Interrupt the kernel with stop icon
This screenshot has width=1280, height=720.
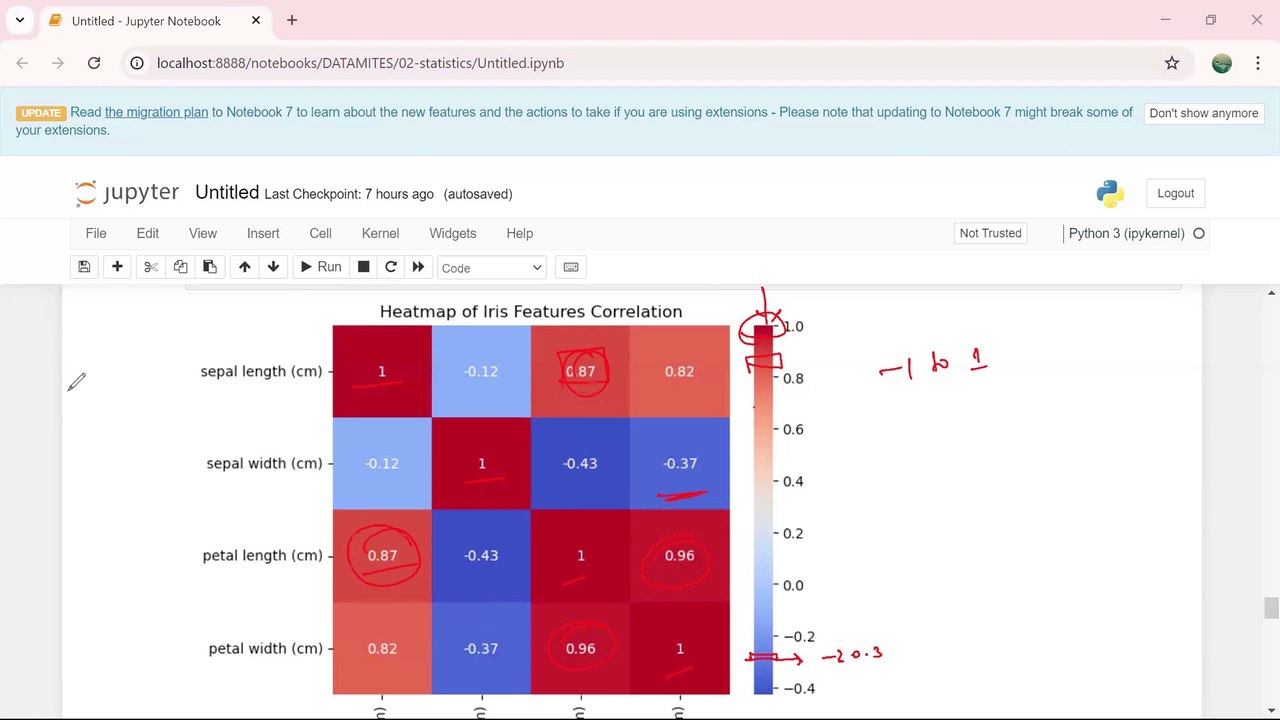[363, 267]
